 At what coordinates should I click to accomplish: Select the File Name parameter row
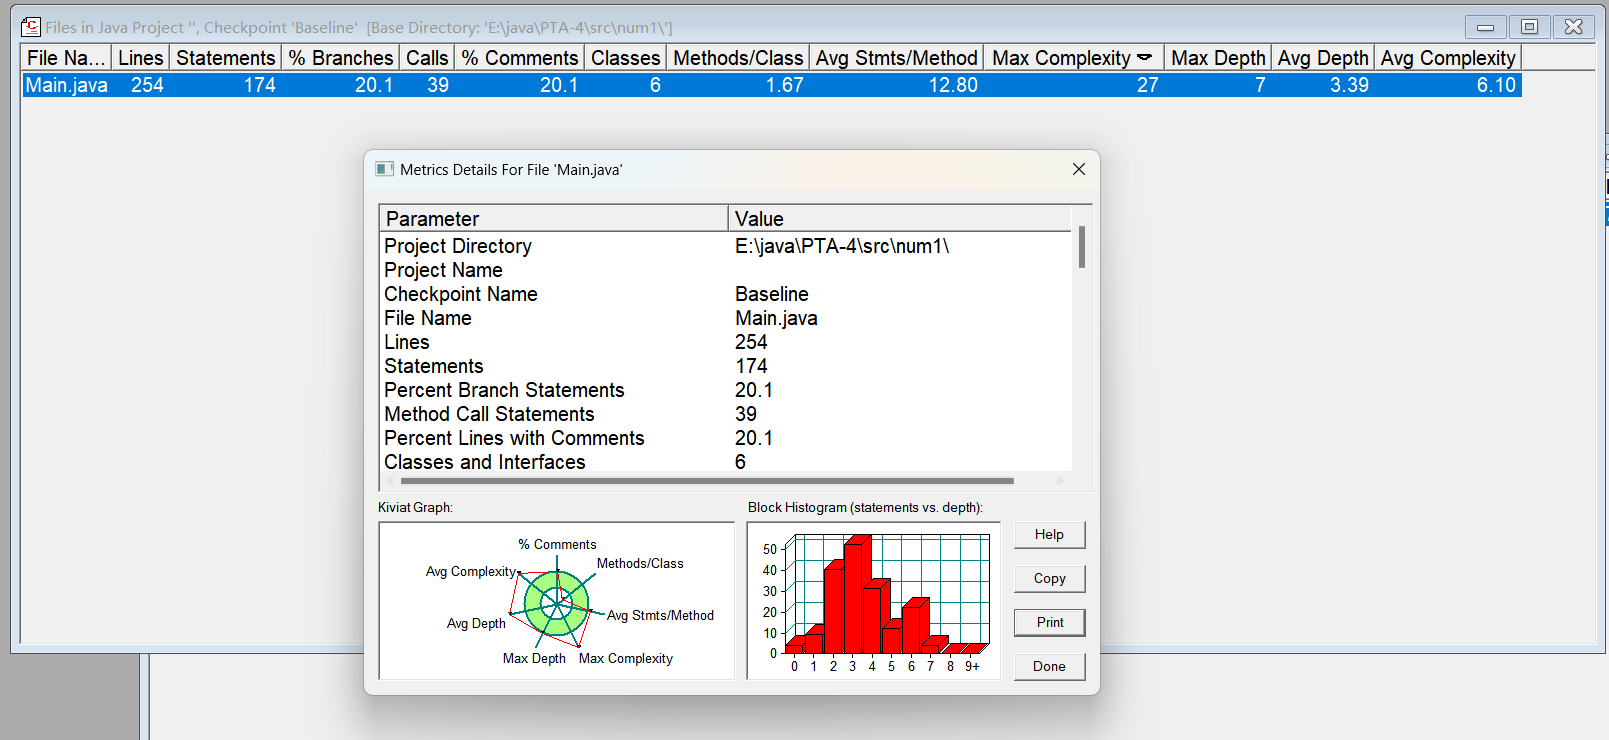tap(726, 318)
